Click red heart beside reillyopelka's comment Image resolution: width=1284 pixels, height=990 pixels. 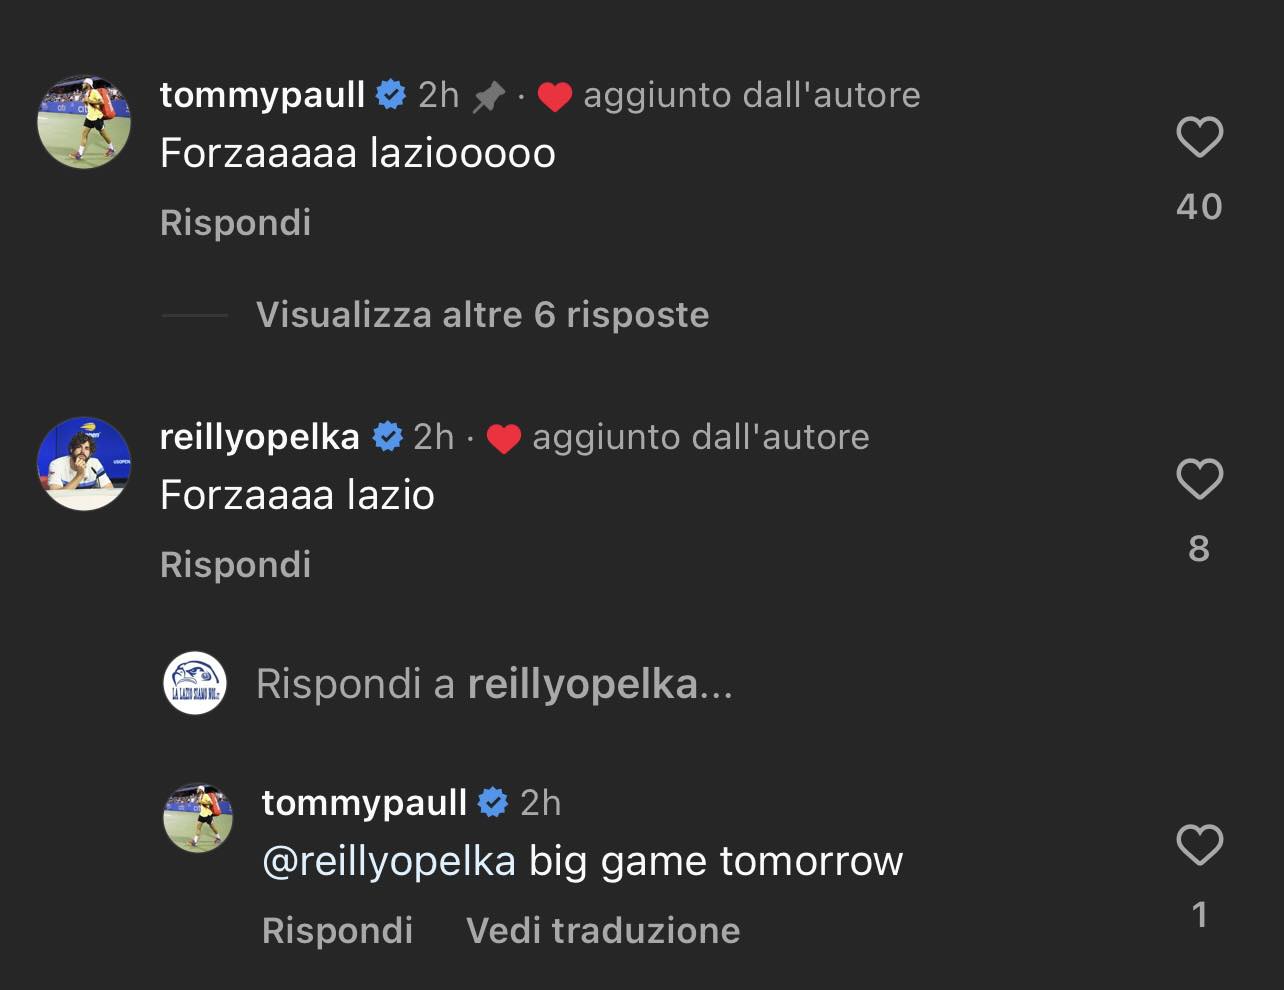tap(503, 439)
